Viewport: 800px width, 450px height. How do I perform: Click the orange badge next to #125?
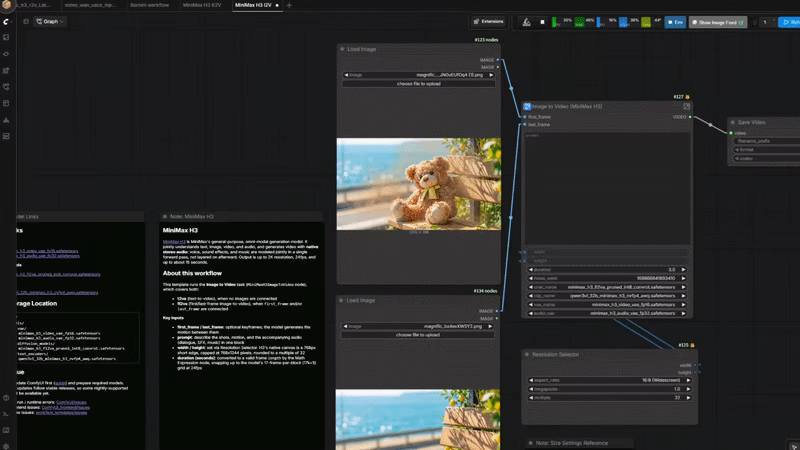(x=692, y=345)
